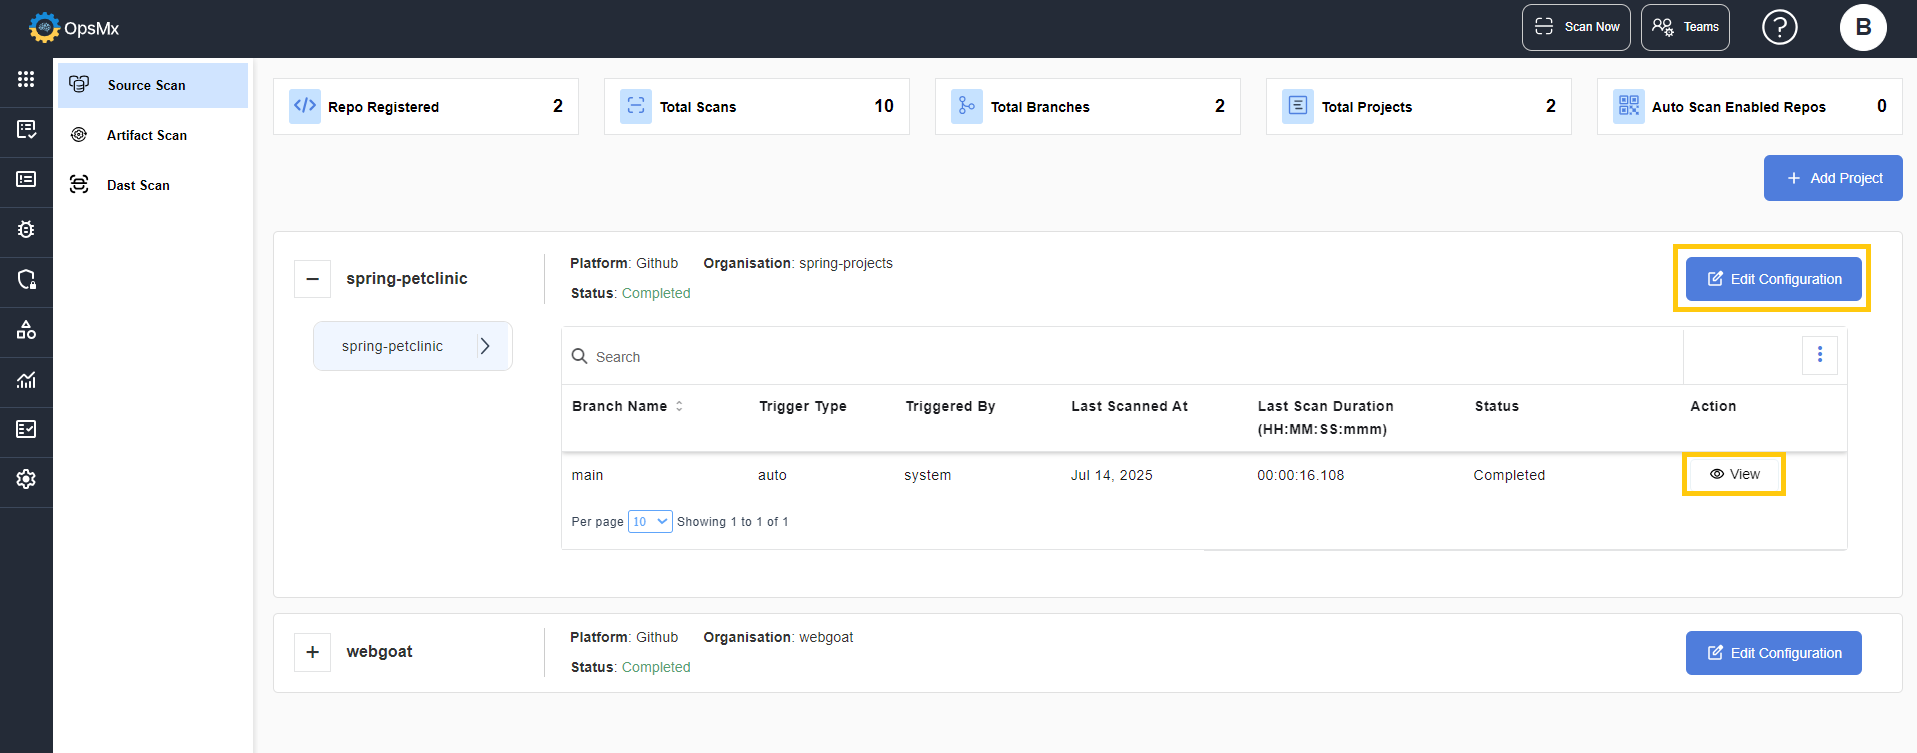Collapse the spring-petclinic project
Viewport: 1917px width, 753px height.
[x=312, y=279]
